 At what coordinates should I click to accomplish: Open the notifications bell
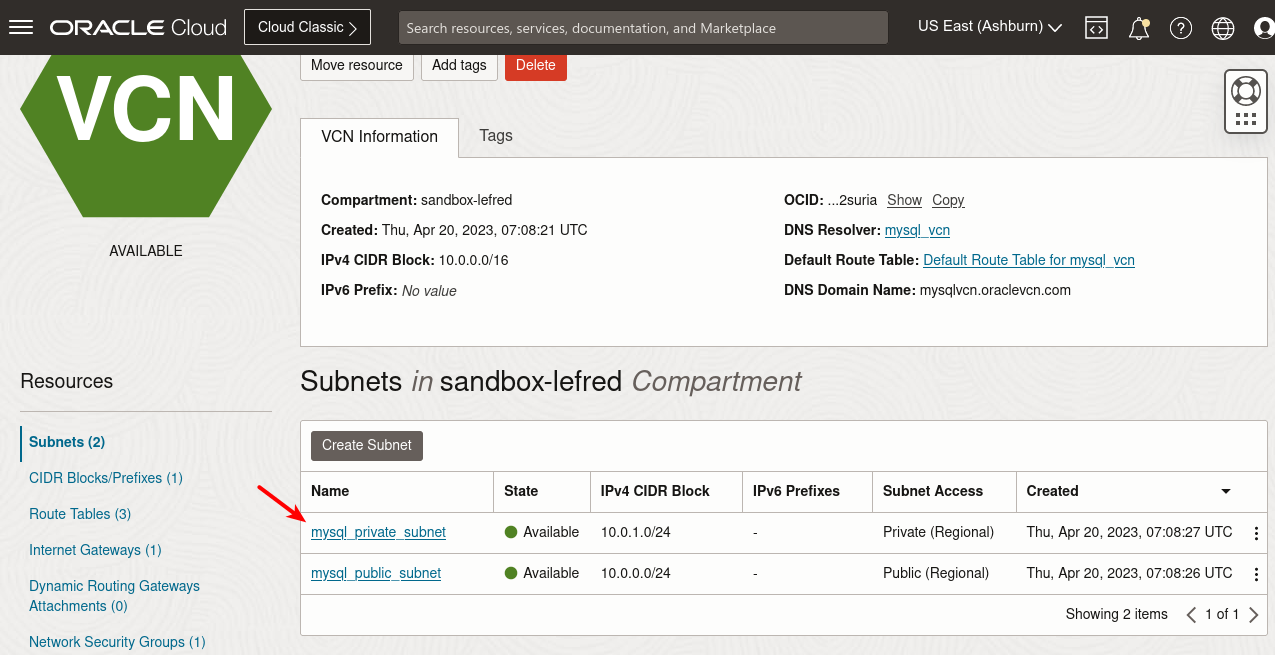[1139, 28]
